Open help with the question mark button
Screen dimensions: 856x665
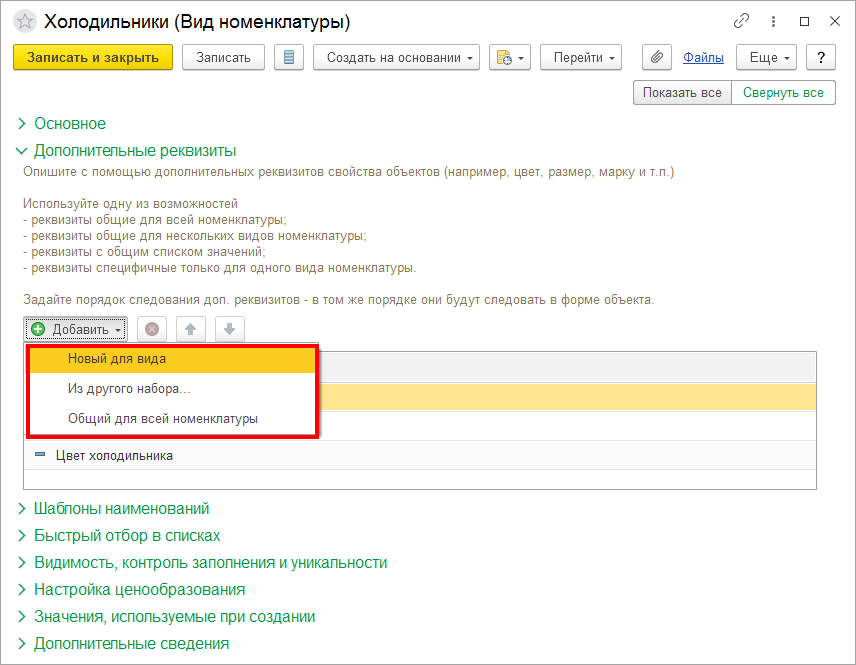(821, 58)
